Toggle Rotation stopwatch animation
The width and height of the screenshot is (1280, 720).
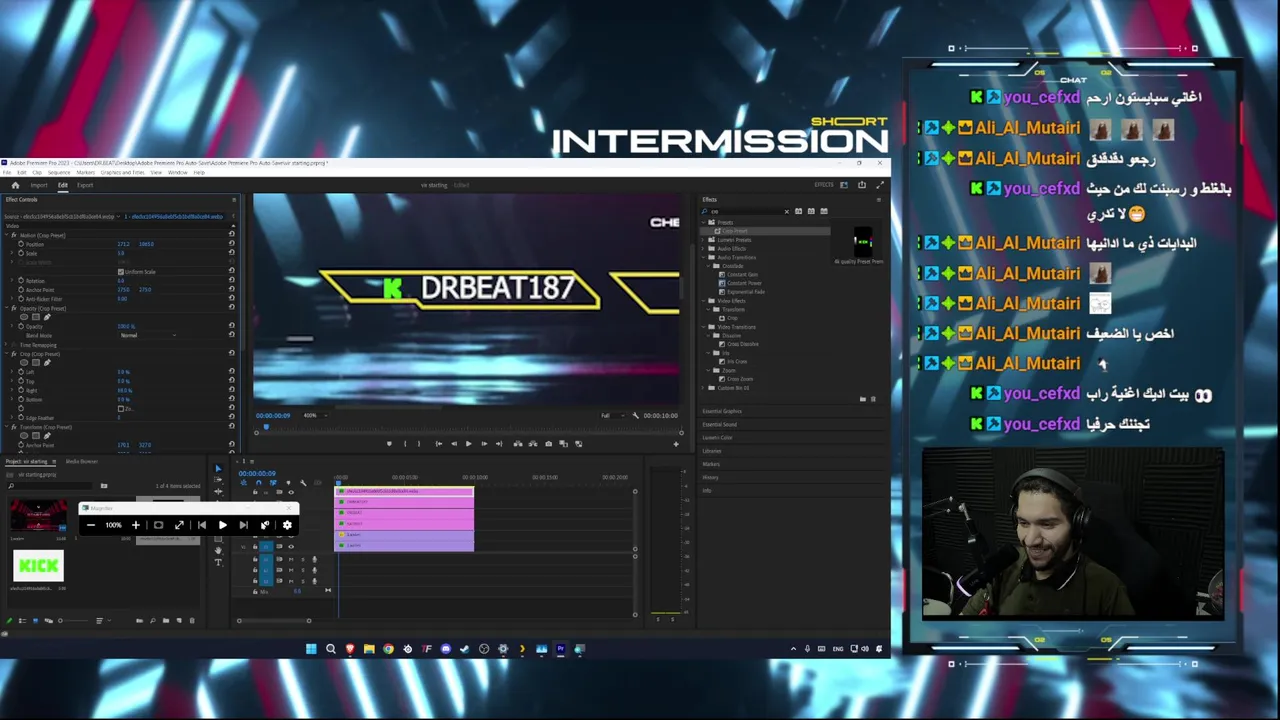pyautogui.click(x=21, y=281)
